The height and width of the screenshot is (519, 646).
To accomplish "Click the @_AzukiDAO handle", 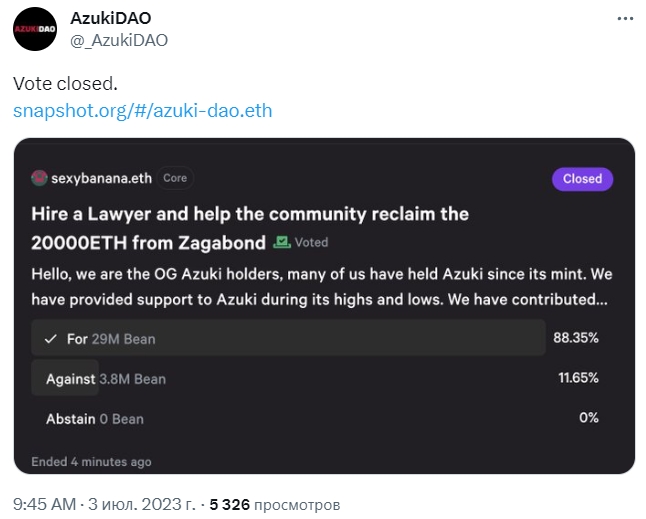I will coord(119,40).
